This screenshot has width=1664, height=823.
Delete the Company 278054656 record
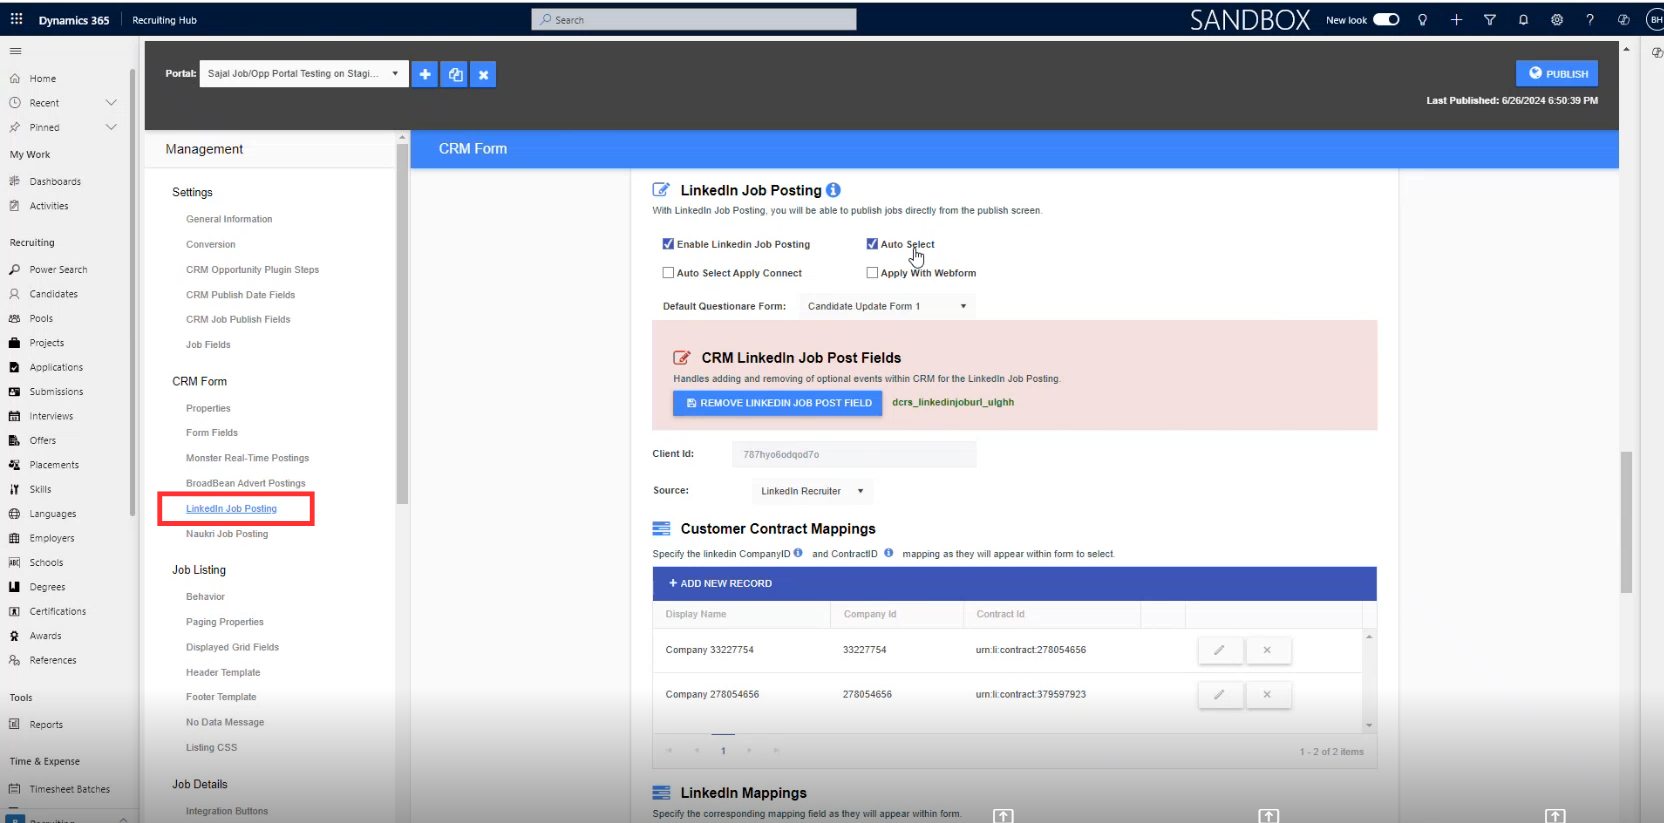[1267, 694]
